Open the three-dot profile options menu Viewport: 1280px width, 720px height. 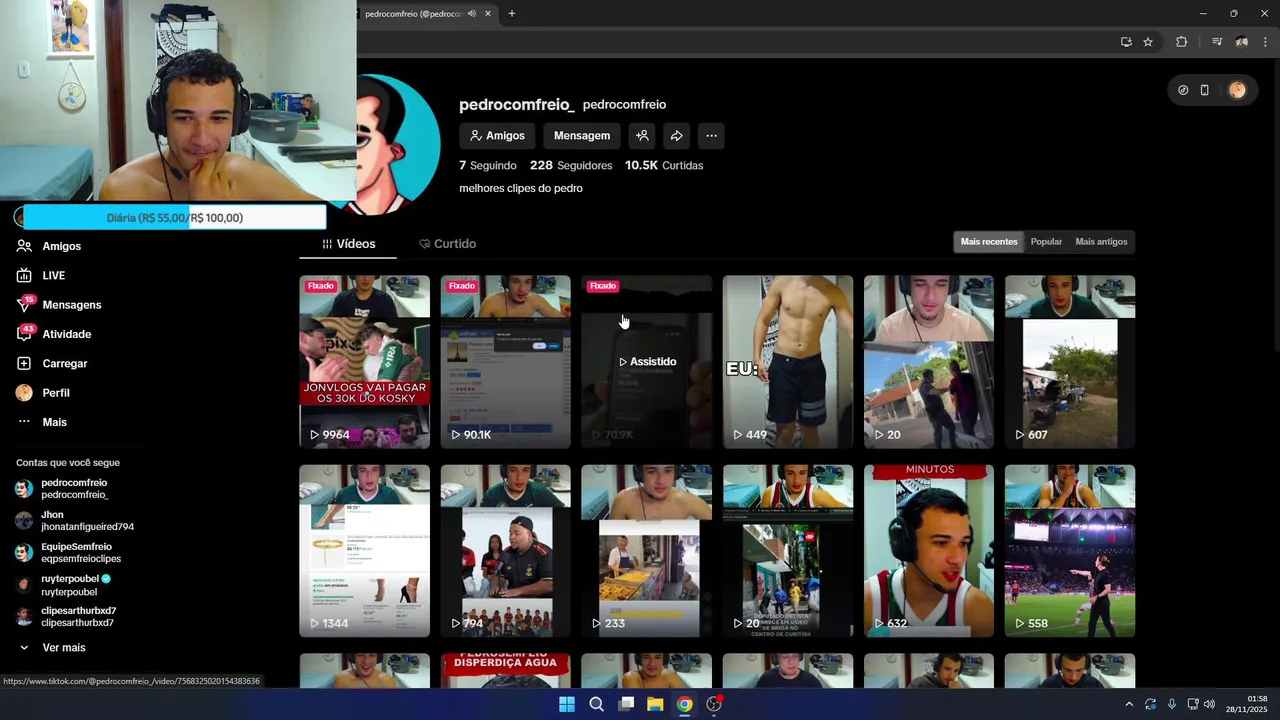point(711,136)
